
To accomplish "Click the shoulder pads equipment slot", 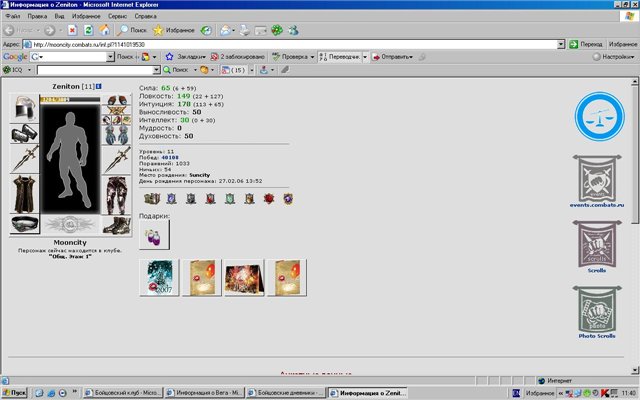I will coord(117,99).
